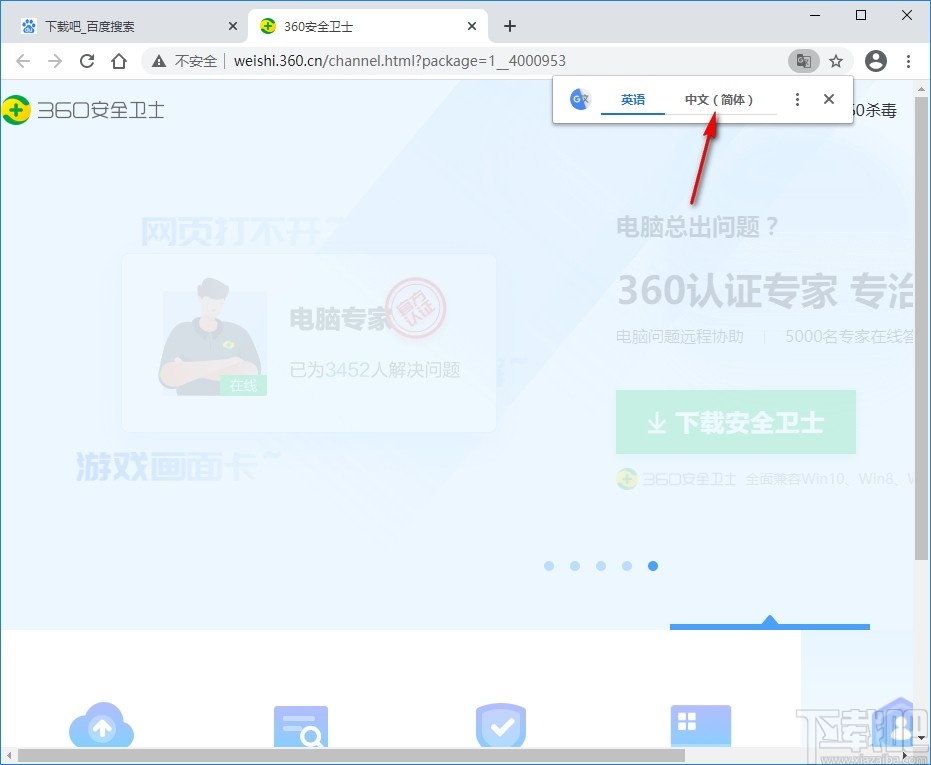Toggle the second carousel dot
The image size is (931, 765).
575,566
